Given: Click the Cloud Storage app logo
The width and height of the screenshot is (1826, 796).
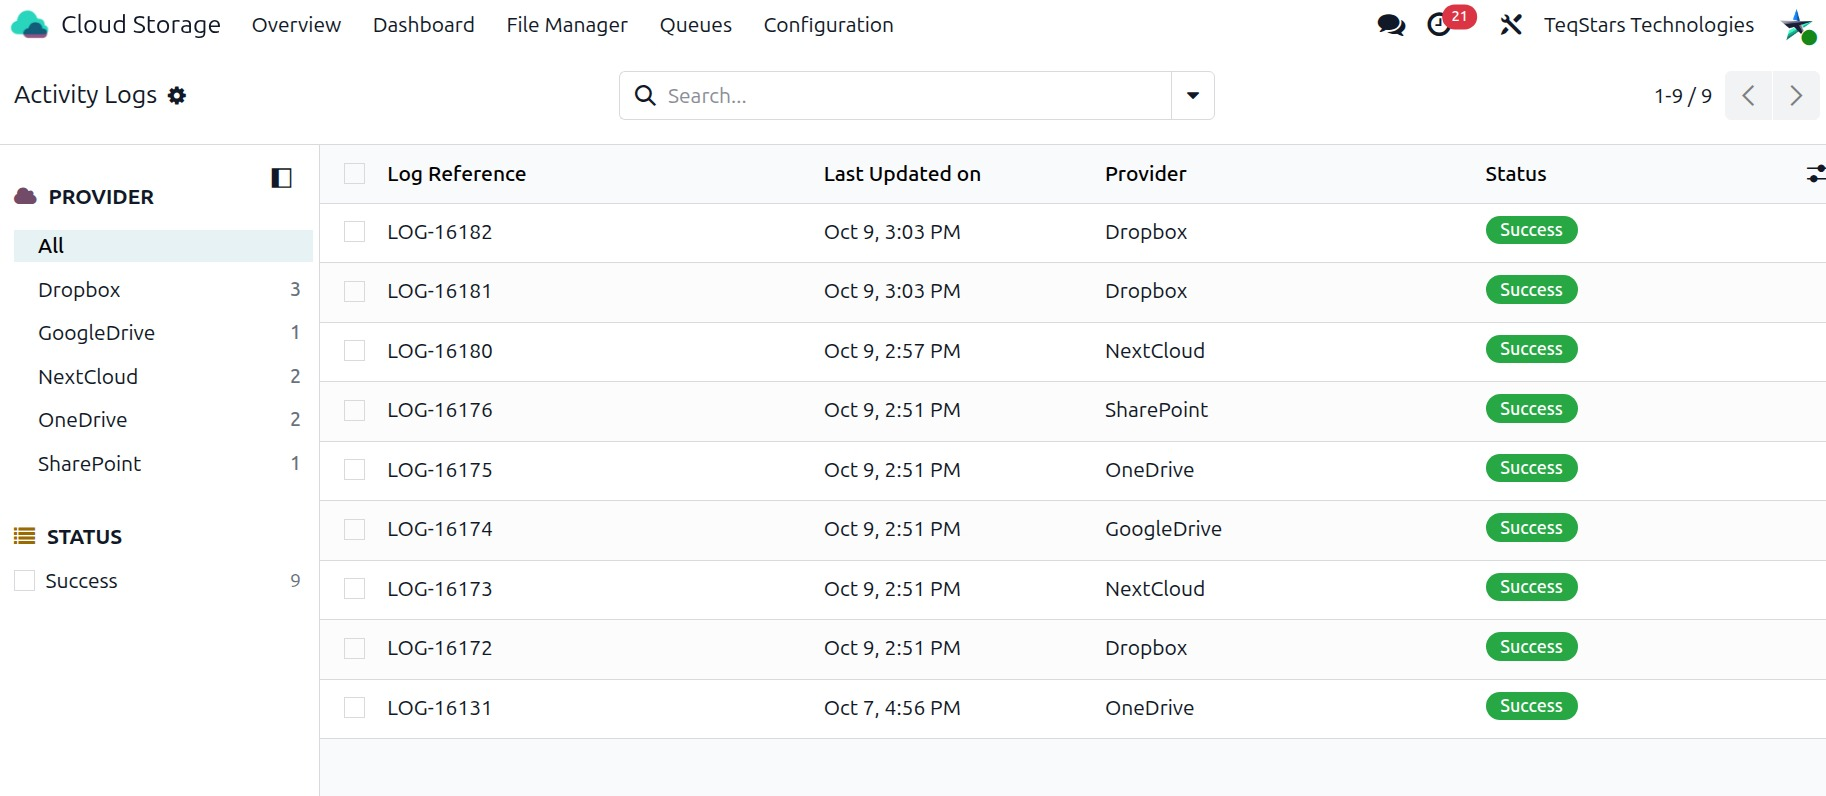Looking at the screenshot, I should (29, 25).
